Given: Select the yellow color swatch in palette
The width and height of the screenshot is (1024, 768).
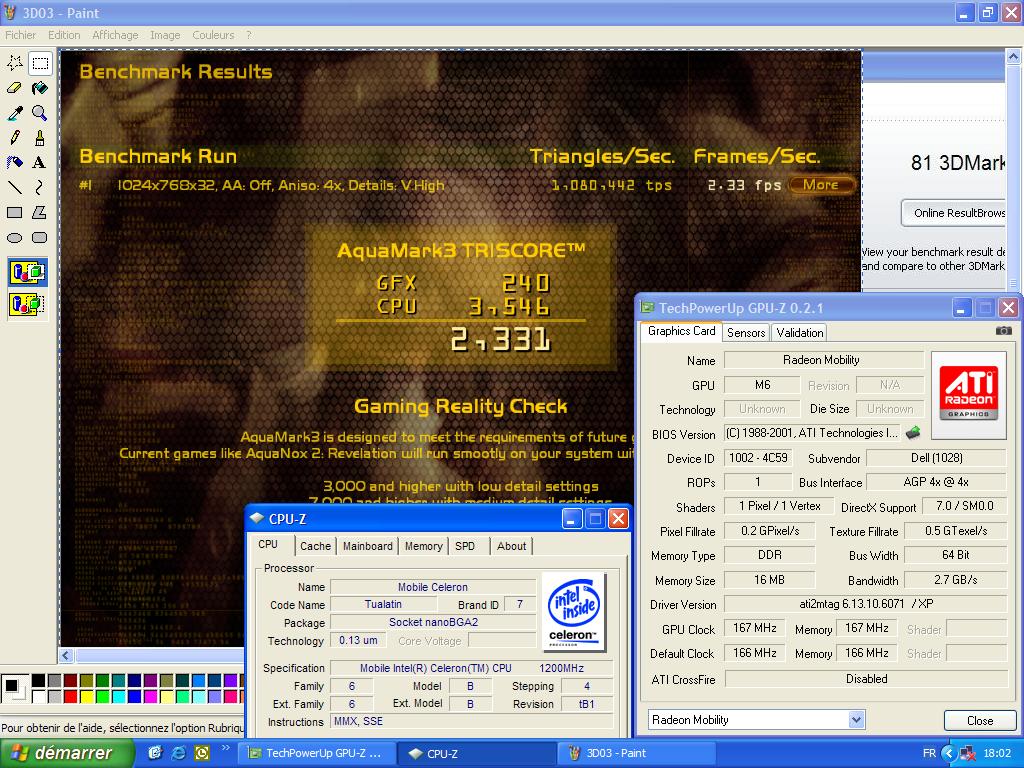Looking at the screenshot, I should tap(86, 696).
